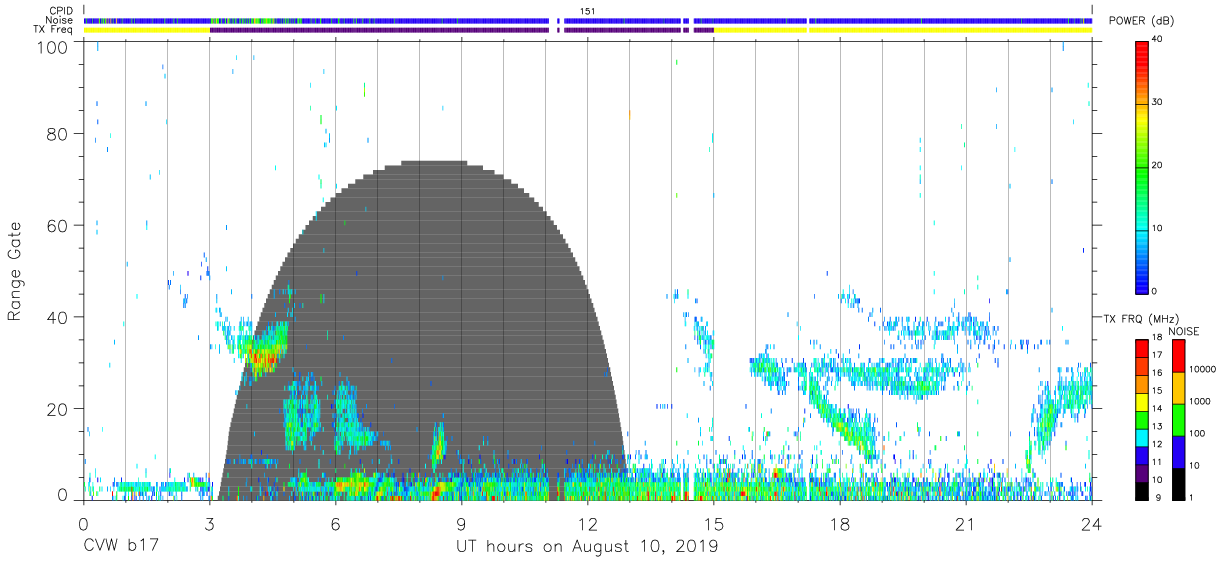This screenshot has height=567, width=1228.
Task: Click the x-axis tick label '12'
Action: tap(587, 525)
